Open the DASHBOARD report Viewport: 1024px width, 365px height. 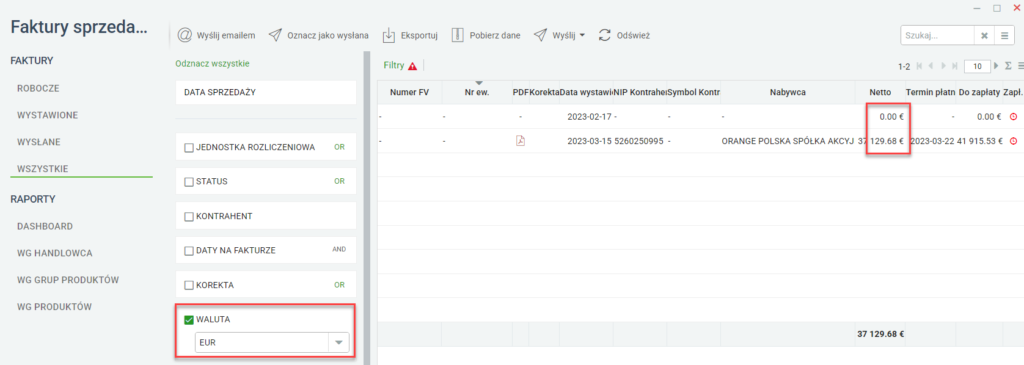(45, 226)
